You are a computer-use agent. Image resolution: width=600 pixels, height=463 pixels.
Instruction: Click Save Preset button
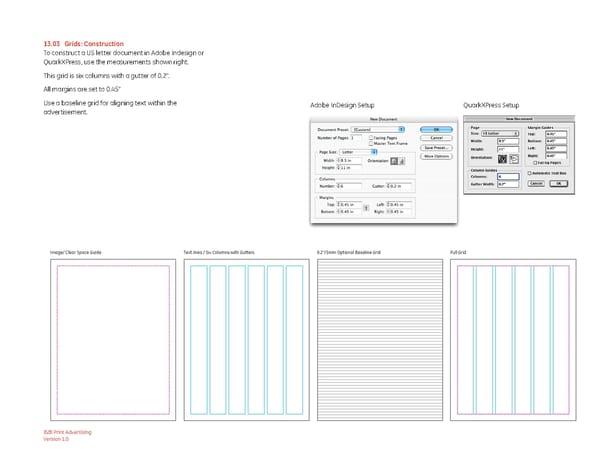tap(435, 147)
